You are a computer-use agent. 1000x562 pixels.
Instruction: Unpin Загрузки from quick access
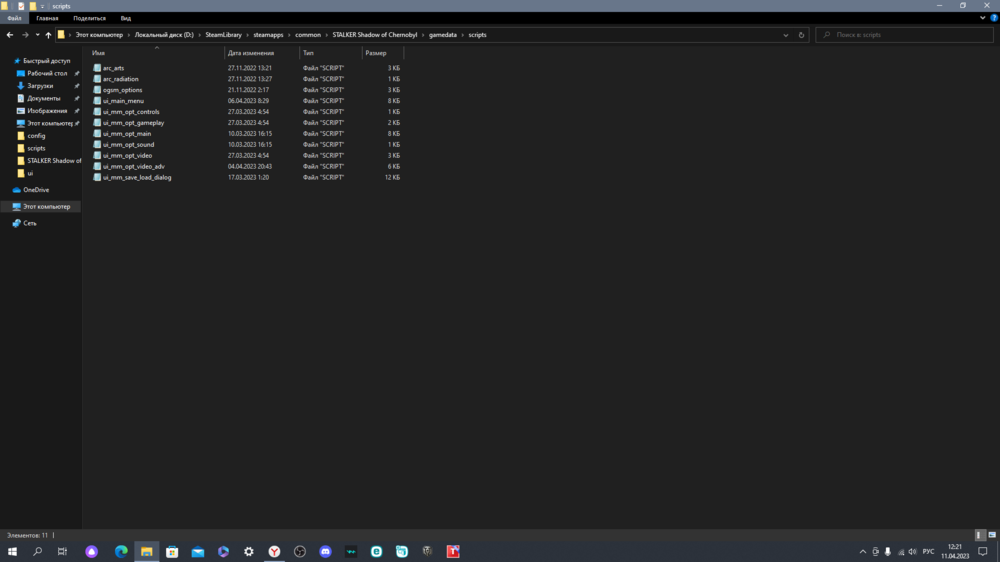pyautogui.click(x=77, y=86)
